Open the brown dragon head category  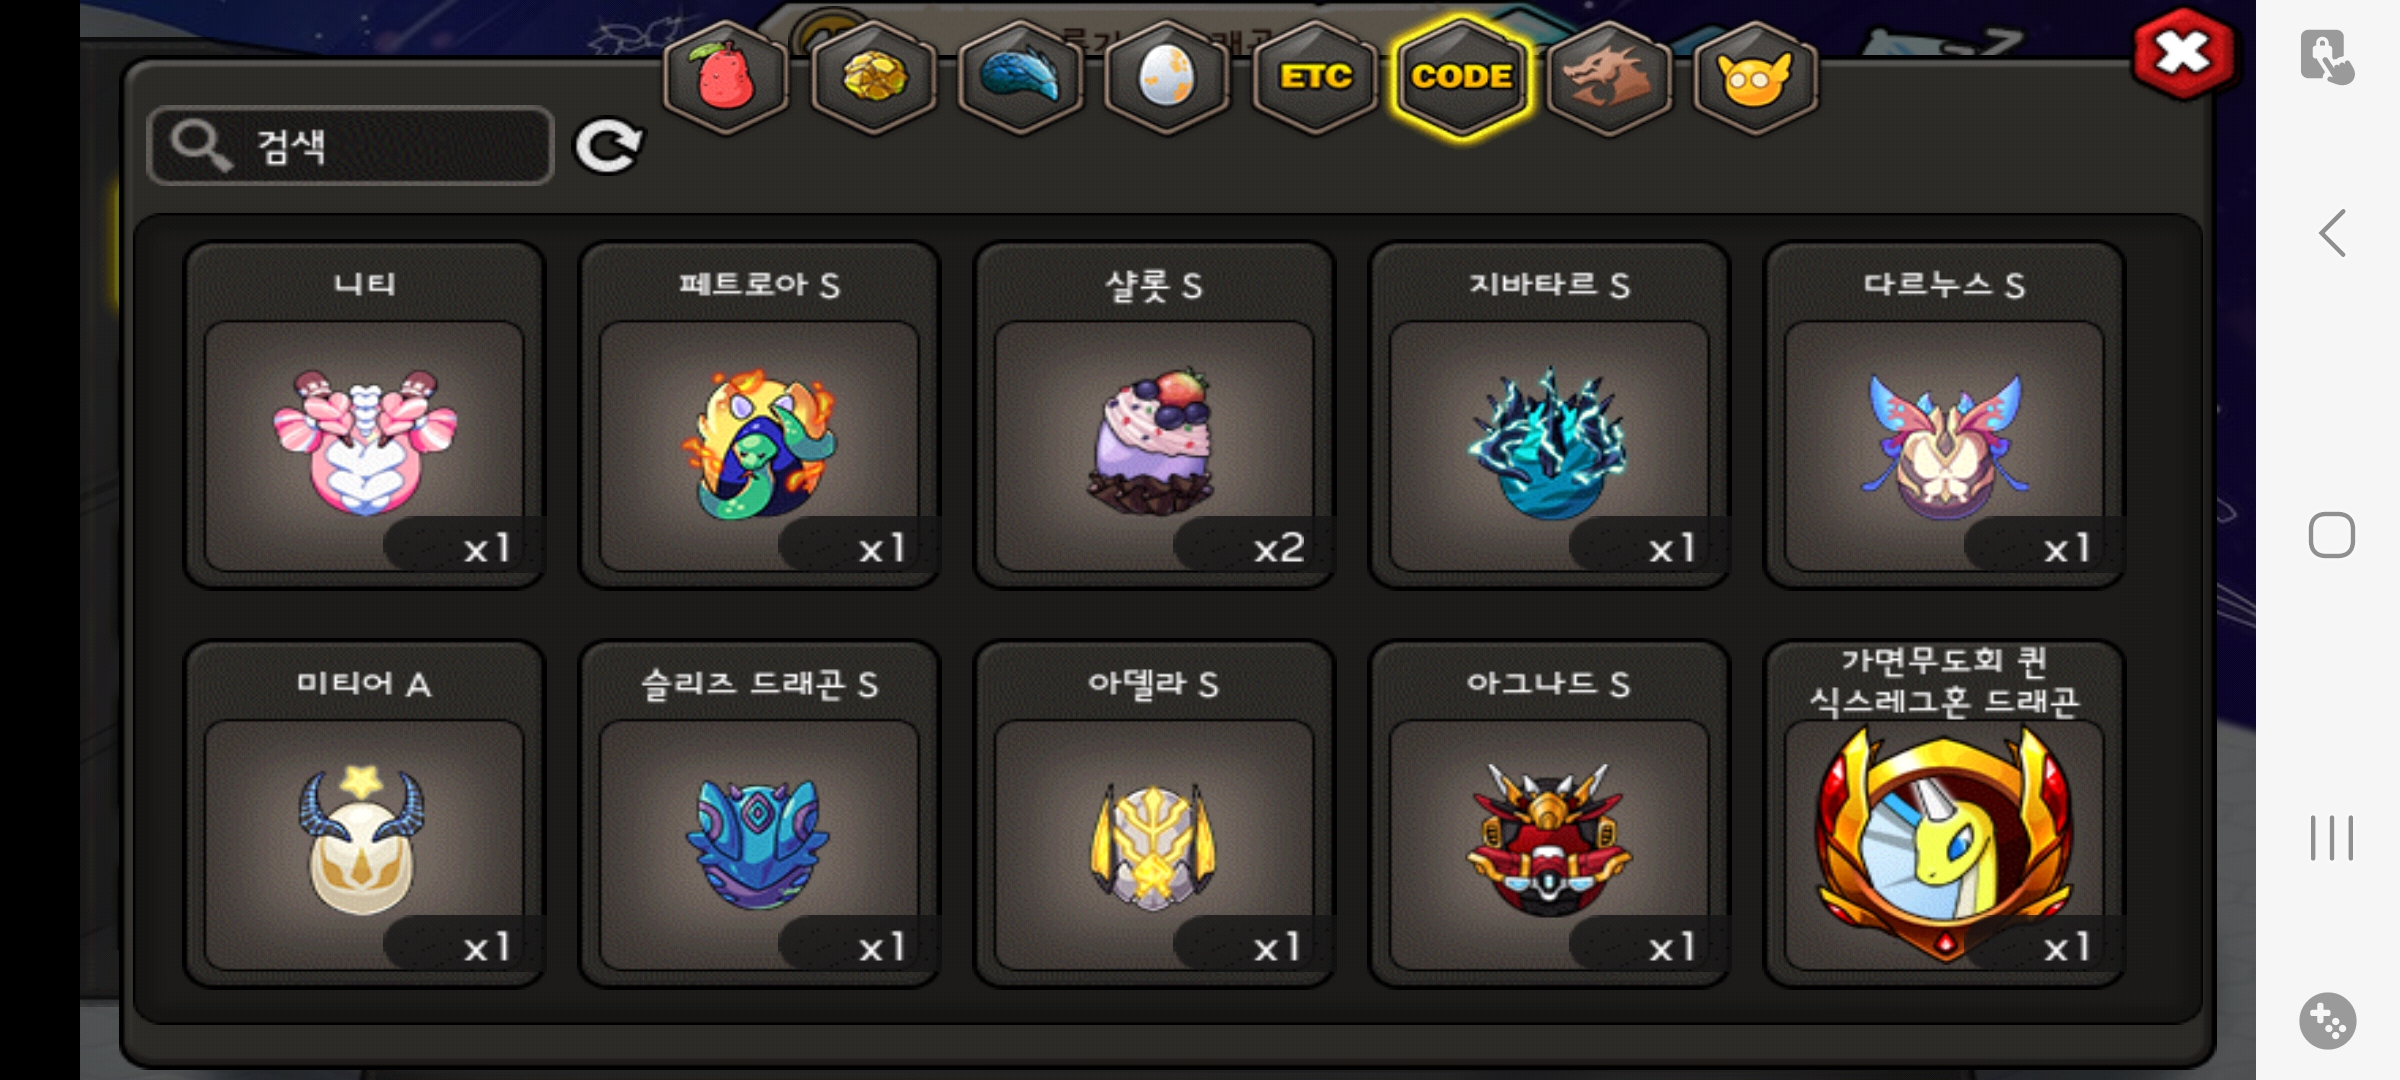pyautogui.click(x=1608, y=78)
